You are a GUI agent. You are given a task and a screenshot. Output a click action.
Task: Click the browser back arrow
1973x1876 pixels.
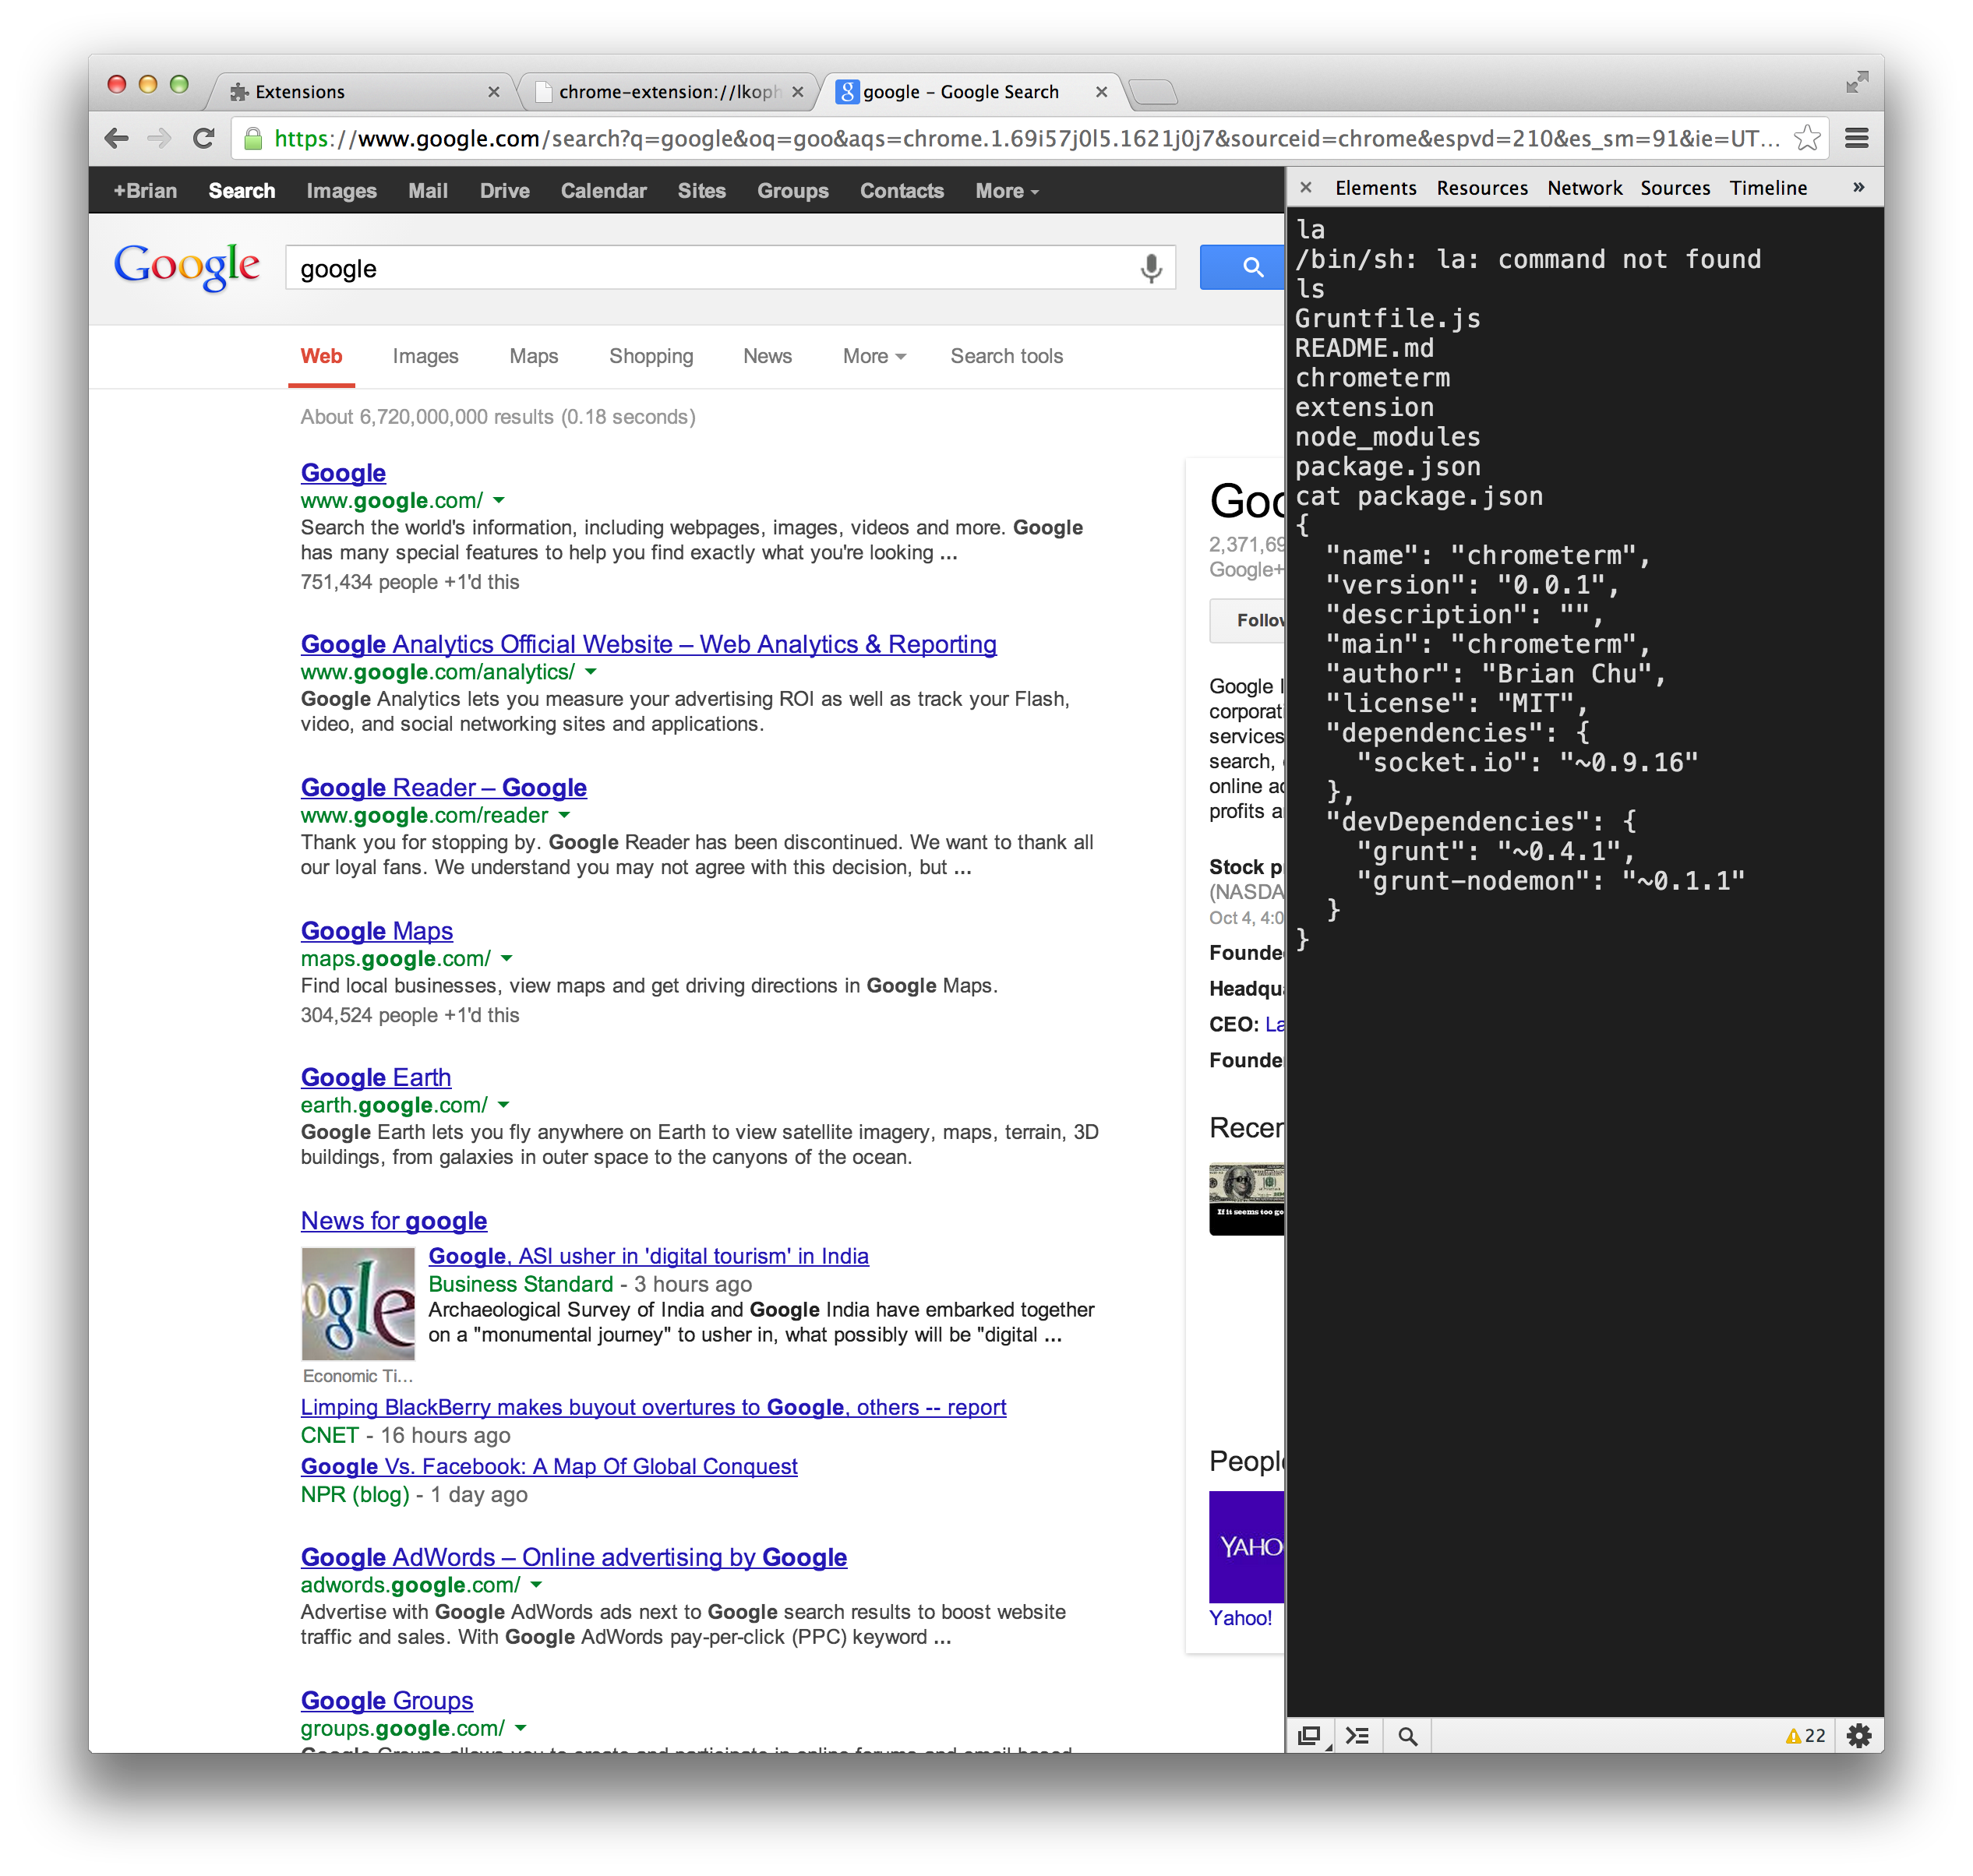click(x=117, y=138)
